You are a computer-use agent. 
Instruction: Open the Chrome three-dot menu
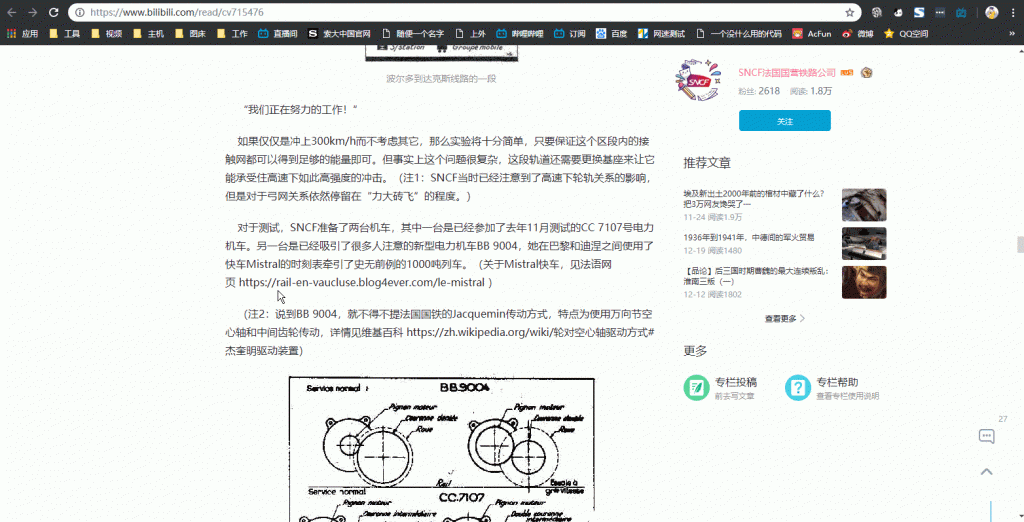1013,12
